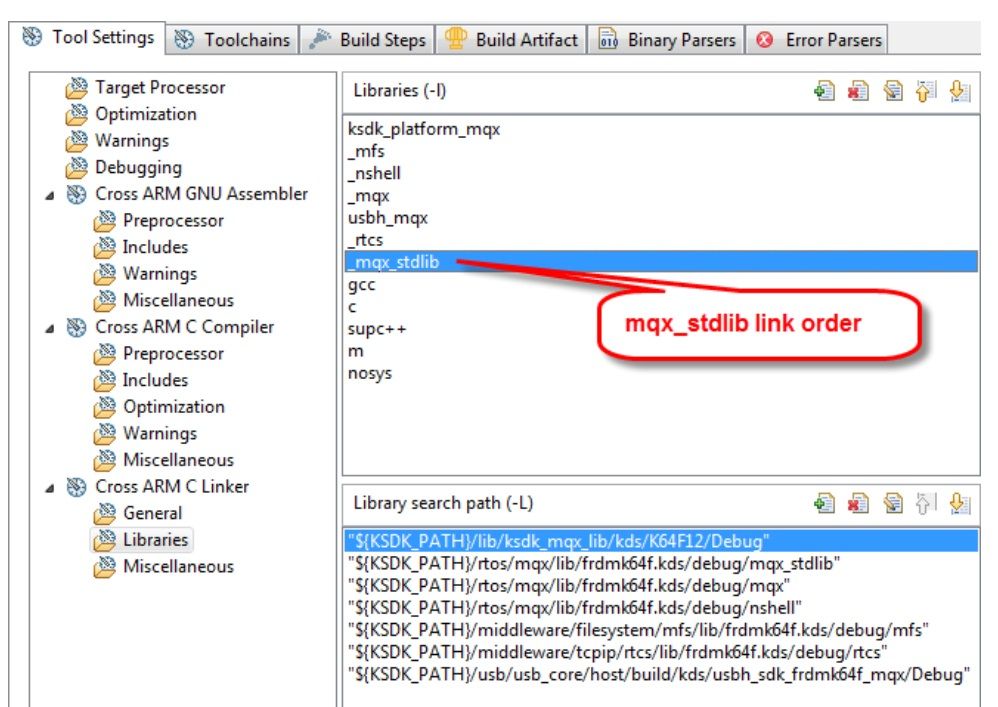Select Target Processor settings

[145, 88]
